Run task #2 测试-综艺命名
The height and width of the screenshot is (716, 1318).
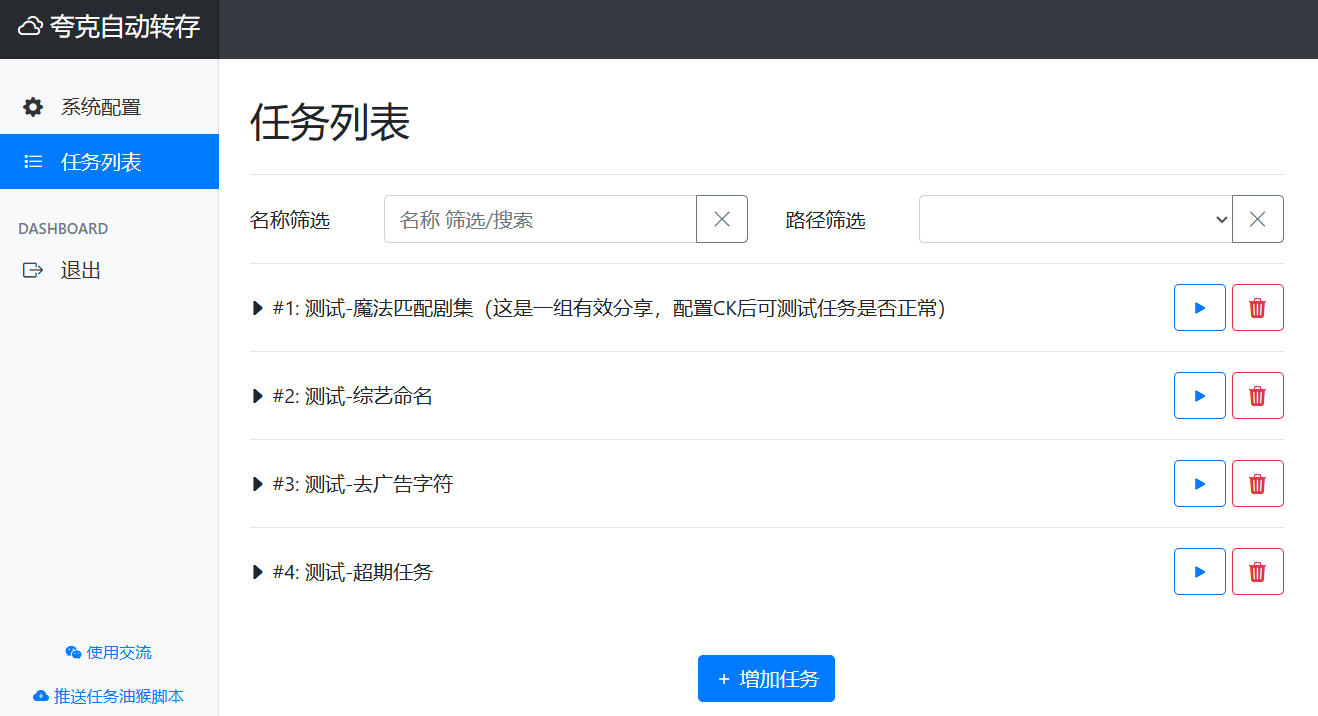[1199, 396]
